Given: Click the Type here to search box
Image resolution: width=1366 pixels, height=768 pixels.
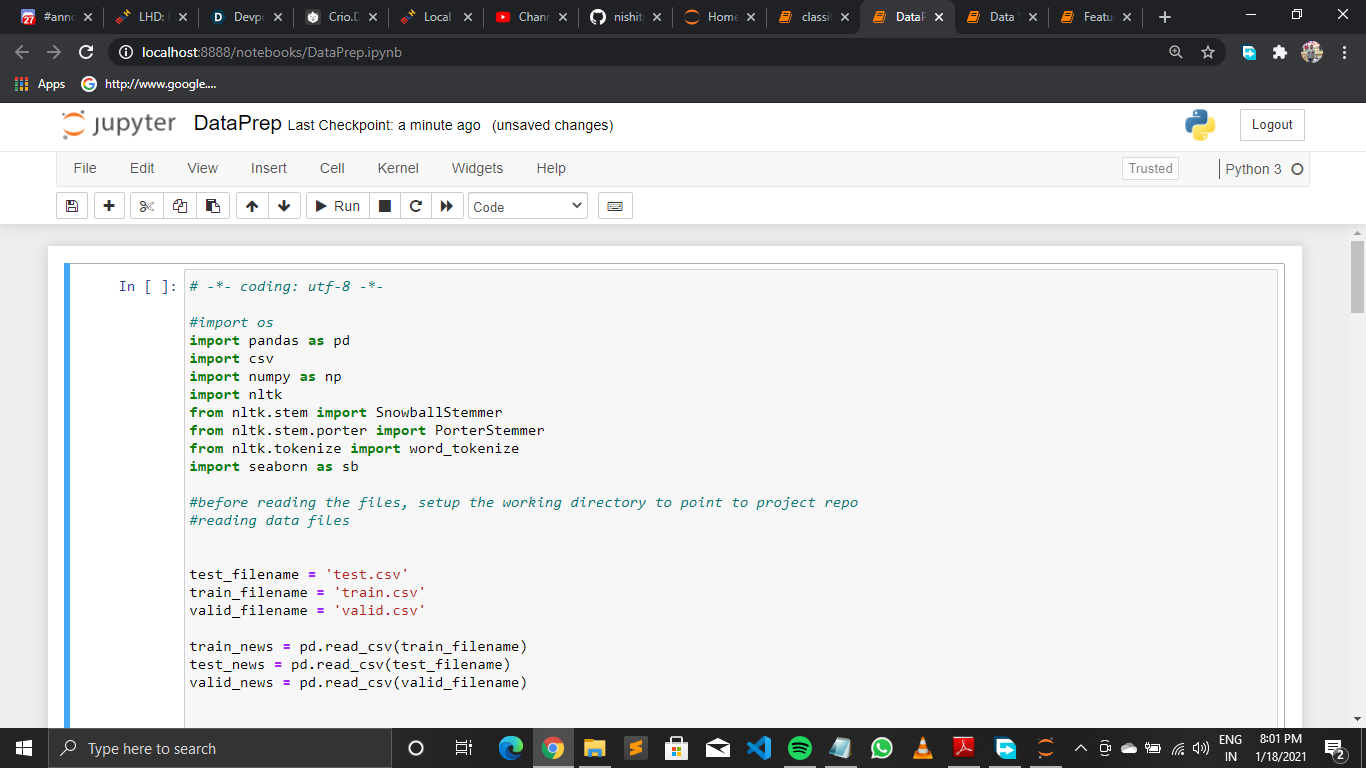Looking at the screenshot, I should pos(220,748).
